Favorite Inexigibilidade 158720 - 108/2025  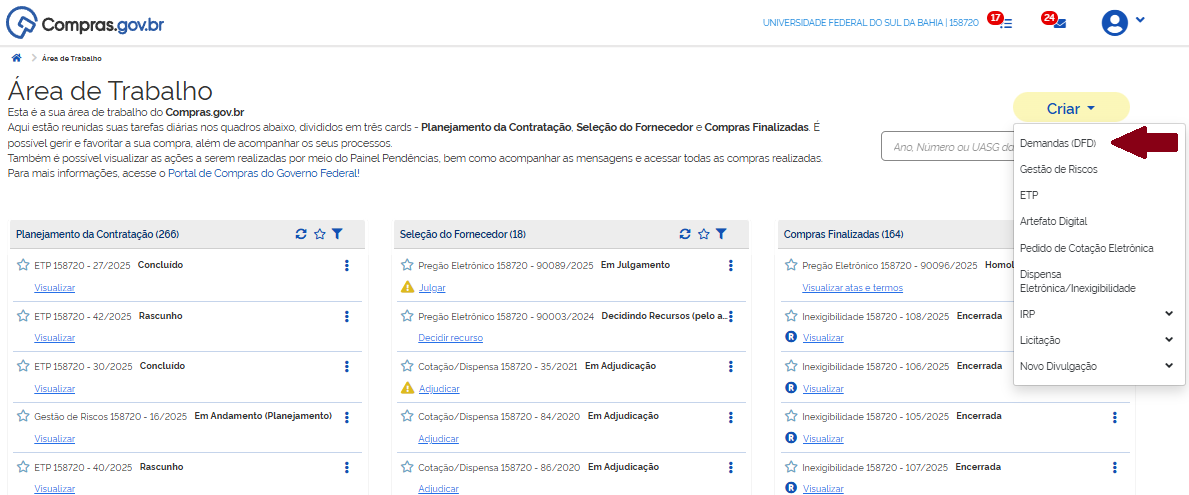point(791,316)
